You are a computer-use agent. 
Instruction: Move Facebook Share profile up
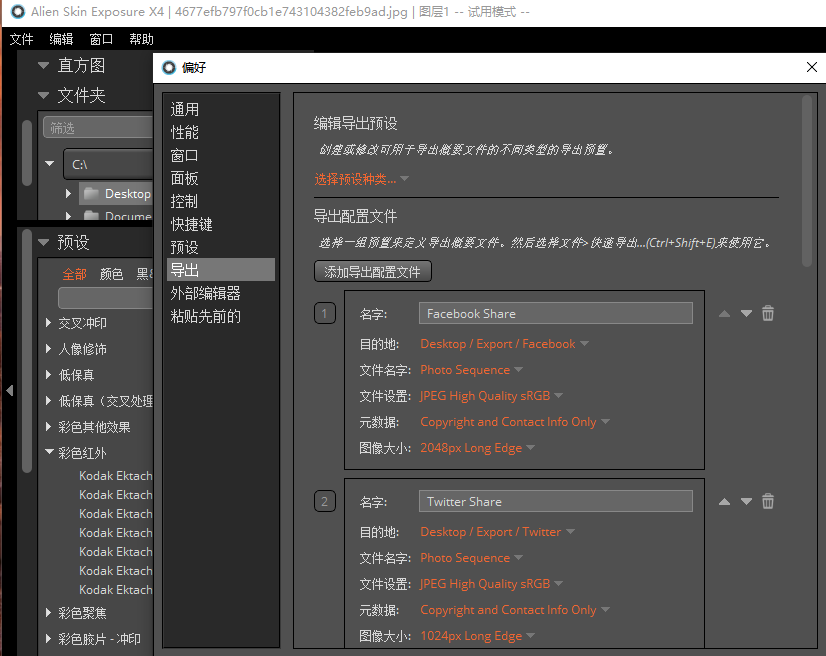(724, 313)
